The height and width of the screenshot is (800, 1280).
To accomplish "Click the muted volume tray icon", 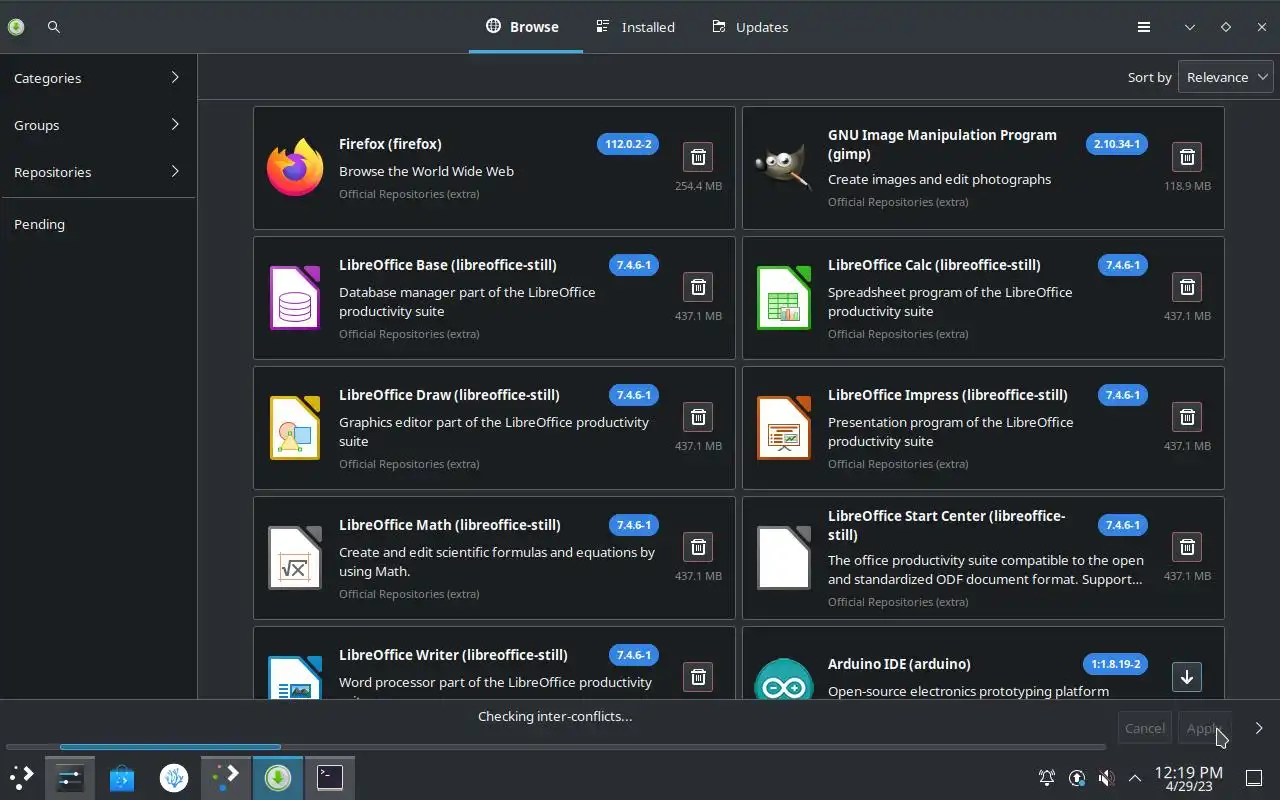I will (1106, 777).
